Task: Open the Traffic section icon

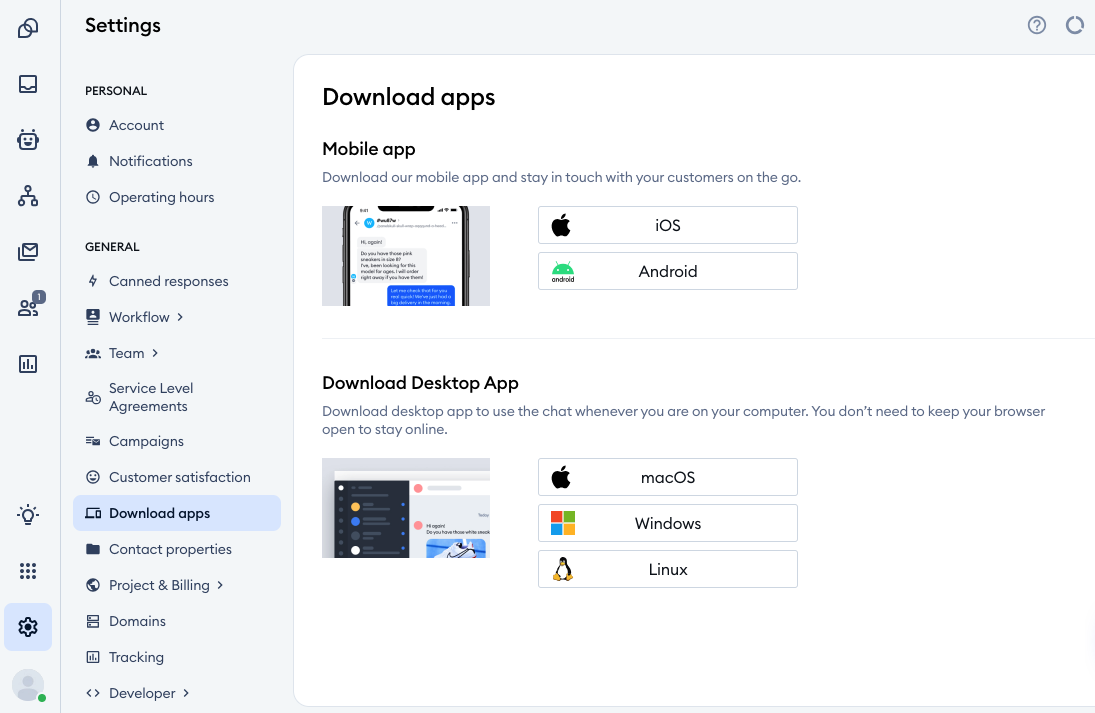Action: tap(27, 196)
